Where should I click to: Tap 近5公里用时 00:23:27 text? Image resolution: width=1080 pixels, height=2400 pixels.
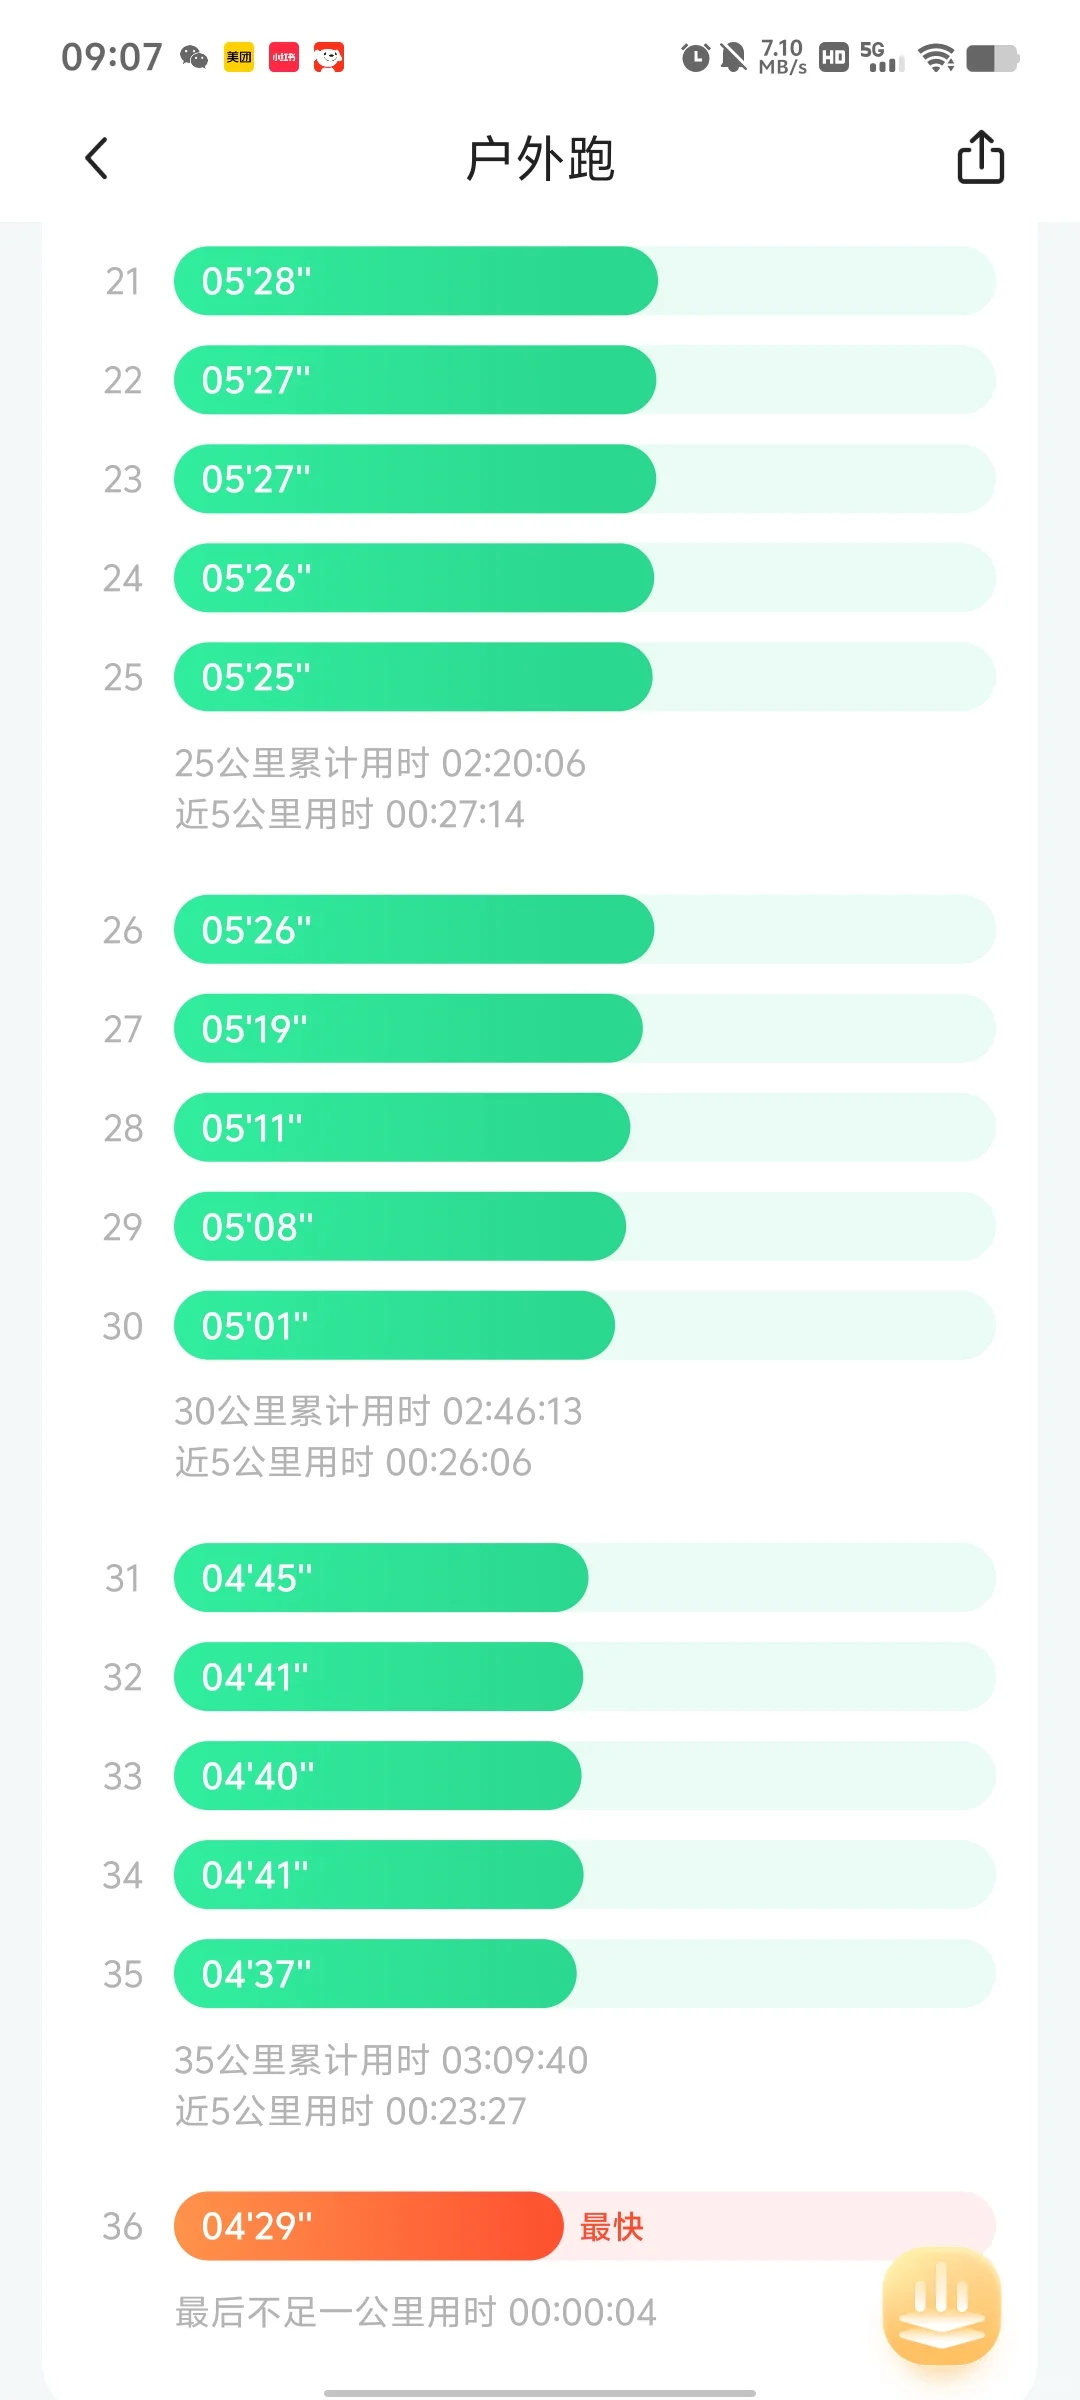coord(350,2111)
